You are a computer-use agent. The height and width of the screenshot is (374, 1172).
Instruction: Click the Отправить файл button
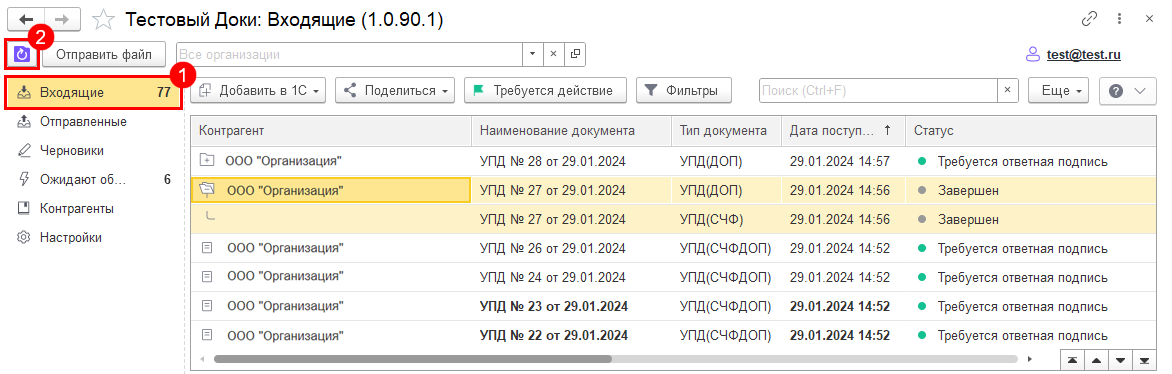pos(104,55)
